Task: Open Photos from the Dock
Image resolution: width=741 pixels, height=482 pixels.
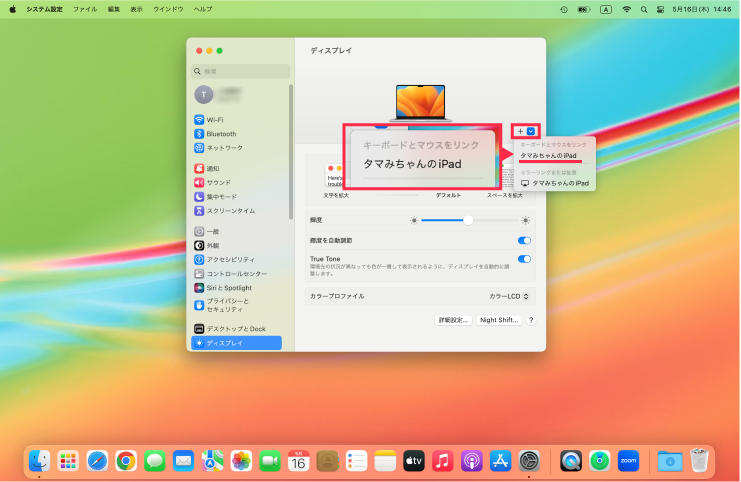Action: click(x=241, y=461)
